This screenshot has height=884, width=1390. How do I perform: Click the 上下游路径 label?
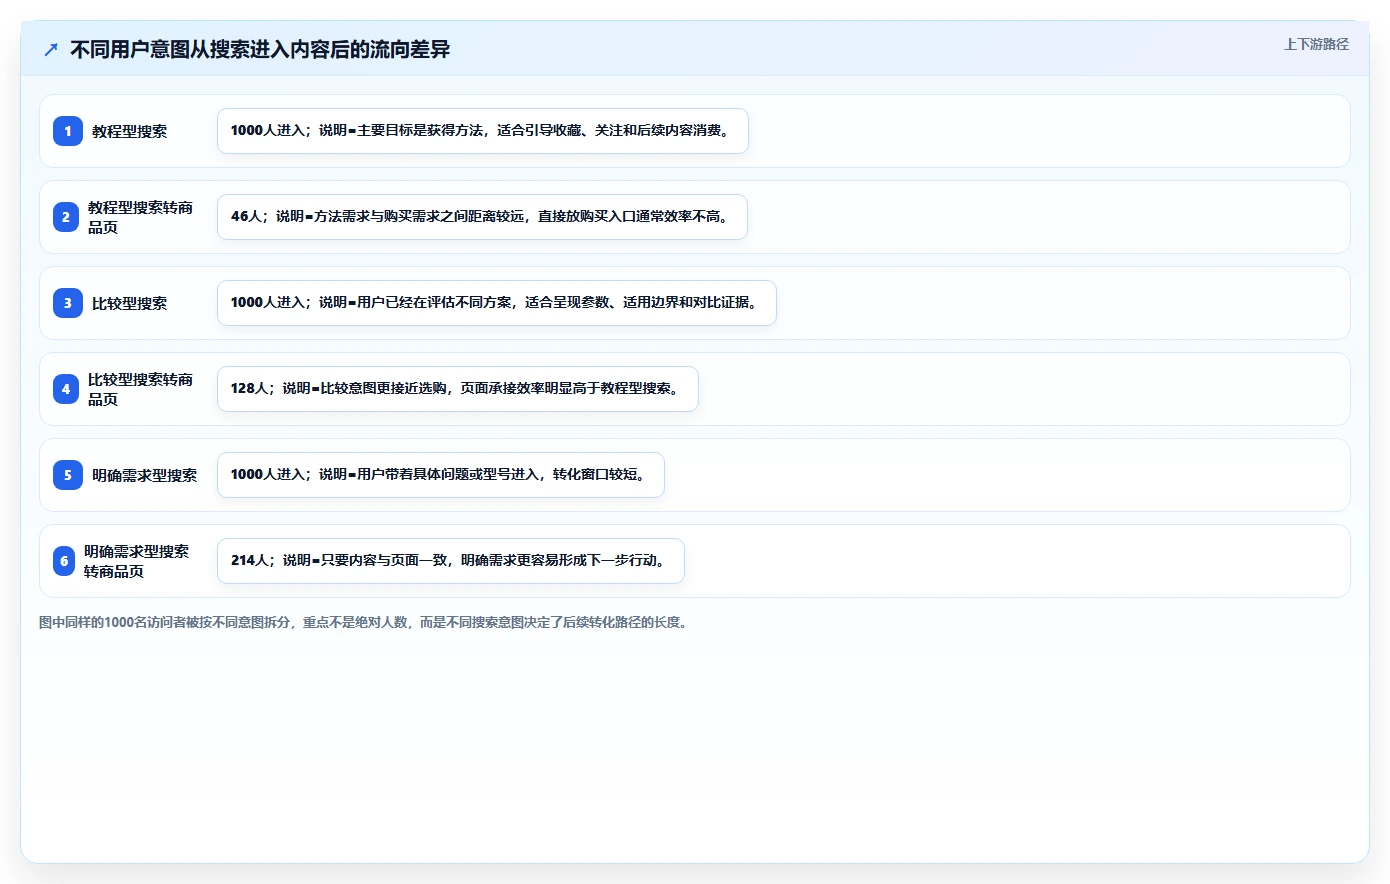coord(1316,44)
